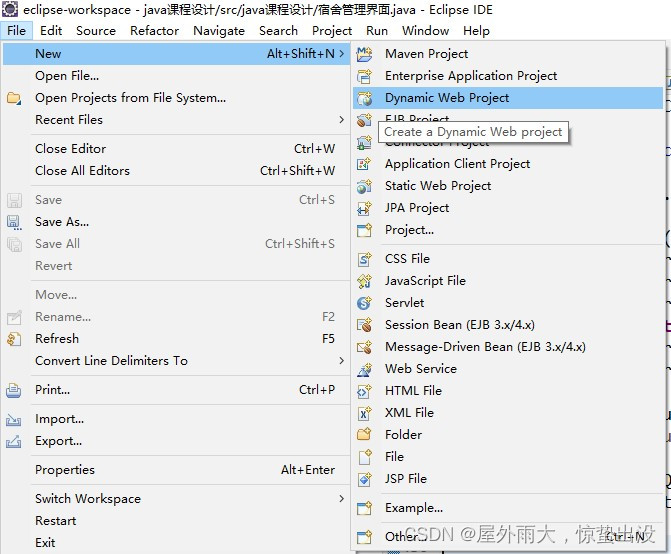Select Static Web Project entry

click(508, 186)
